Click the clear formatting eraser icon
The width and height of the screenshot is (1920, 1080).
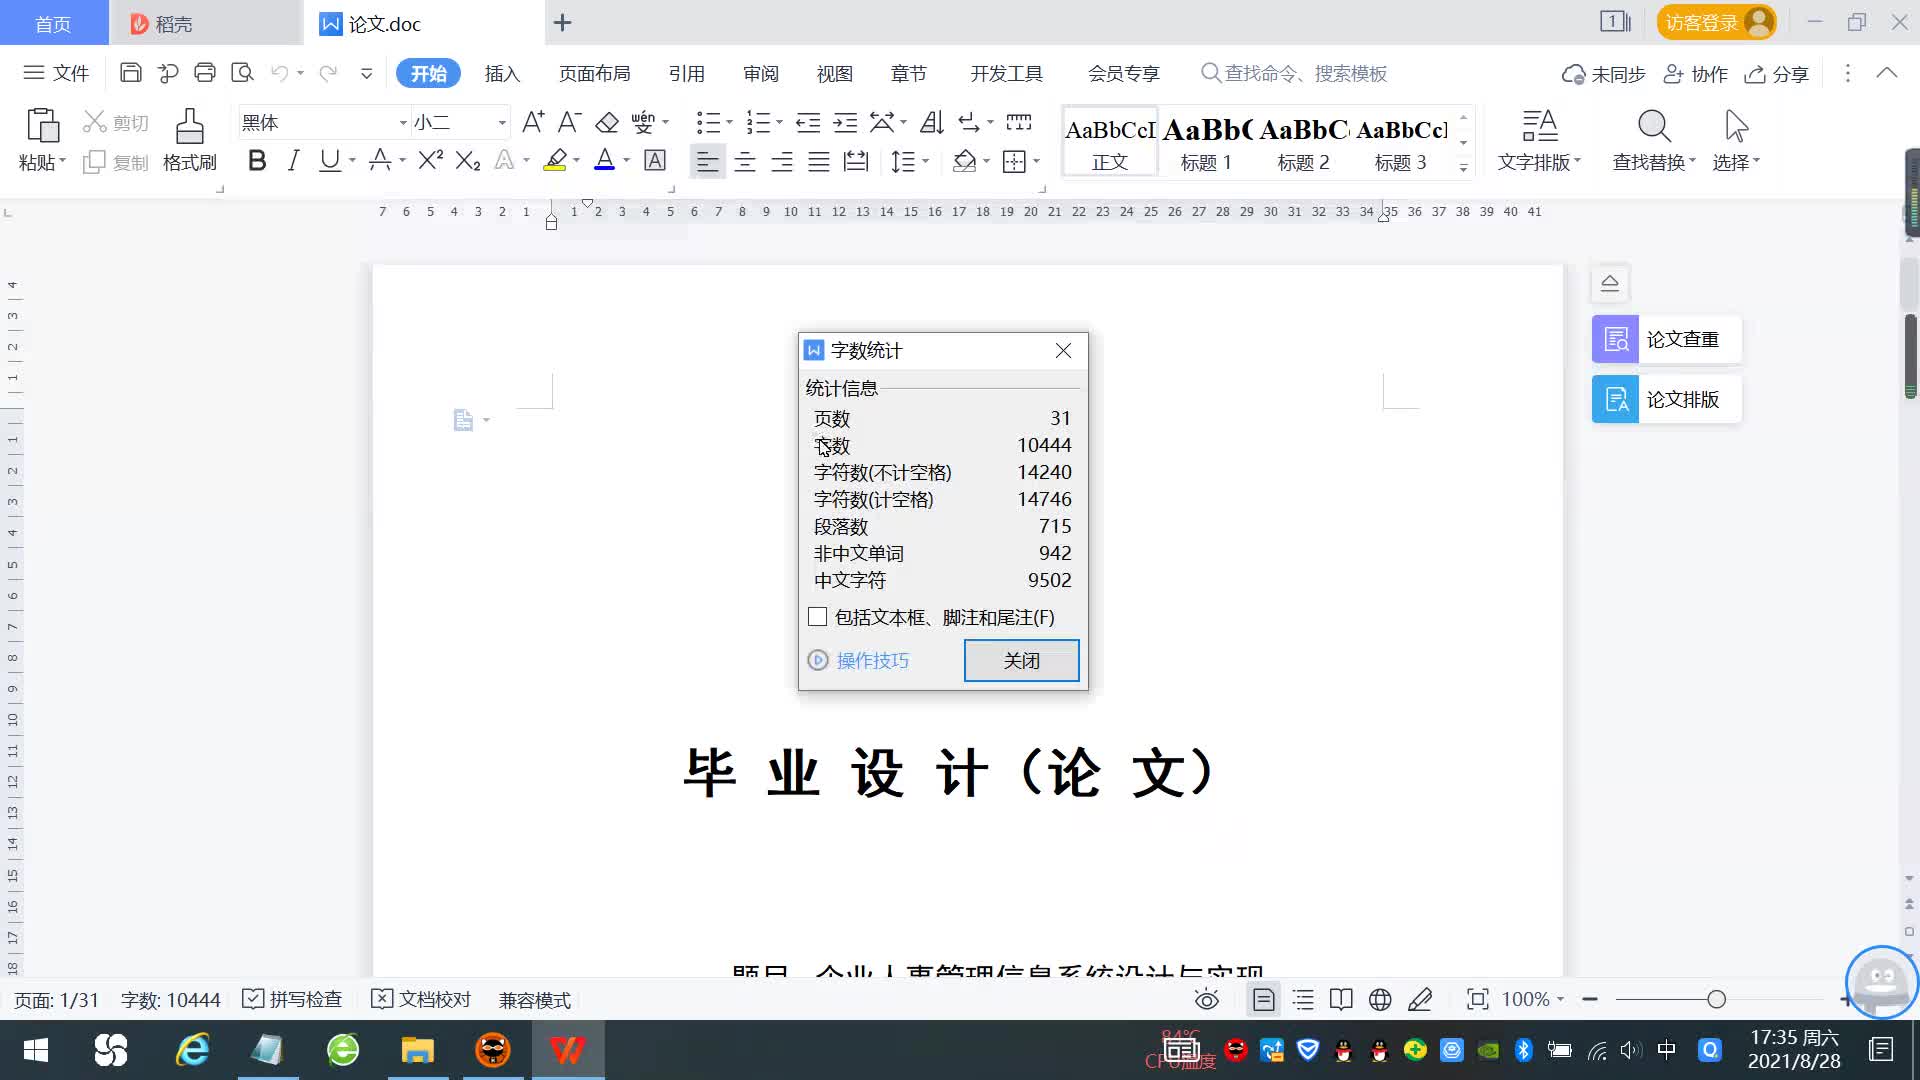(x=607, y=123)
